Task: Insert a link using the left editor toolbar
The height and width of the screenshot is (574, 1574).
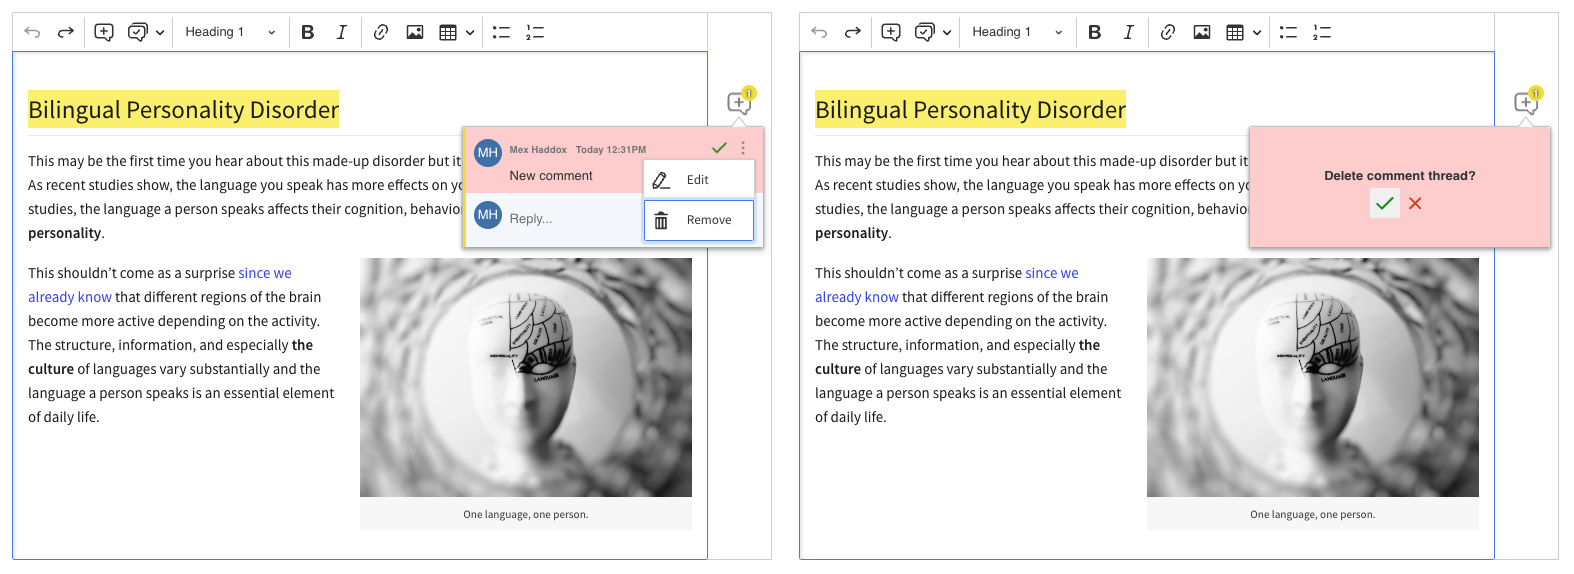Action: 380,32
